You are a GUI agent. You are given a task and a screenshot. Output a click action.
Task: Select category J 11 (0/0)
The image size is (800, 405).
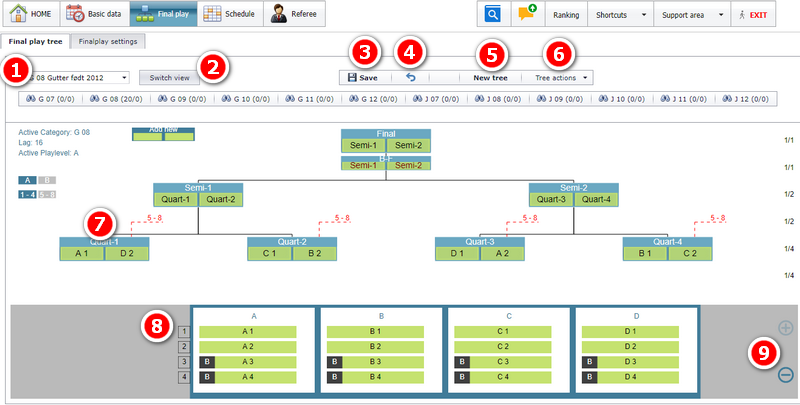tap(684, 98)
